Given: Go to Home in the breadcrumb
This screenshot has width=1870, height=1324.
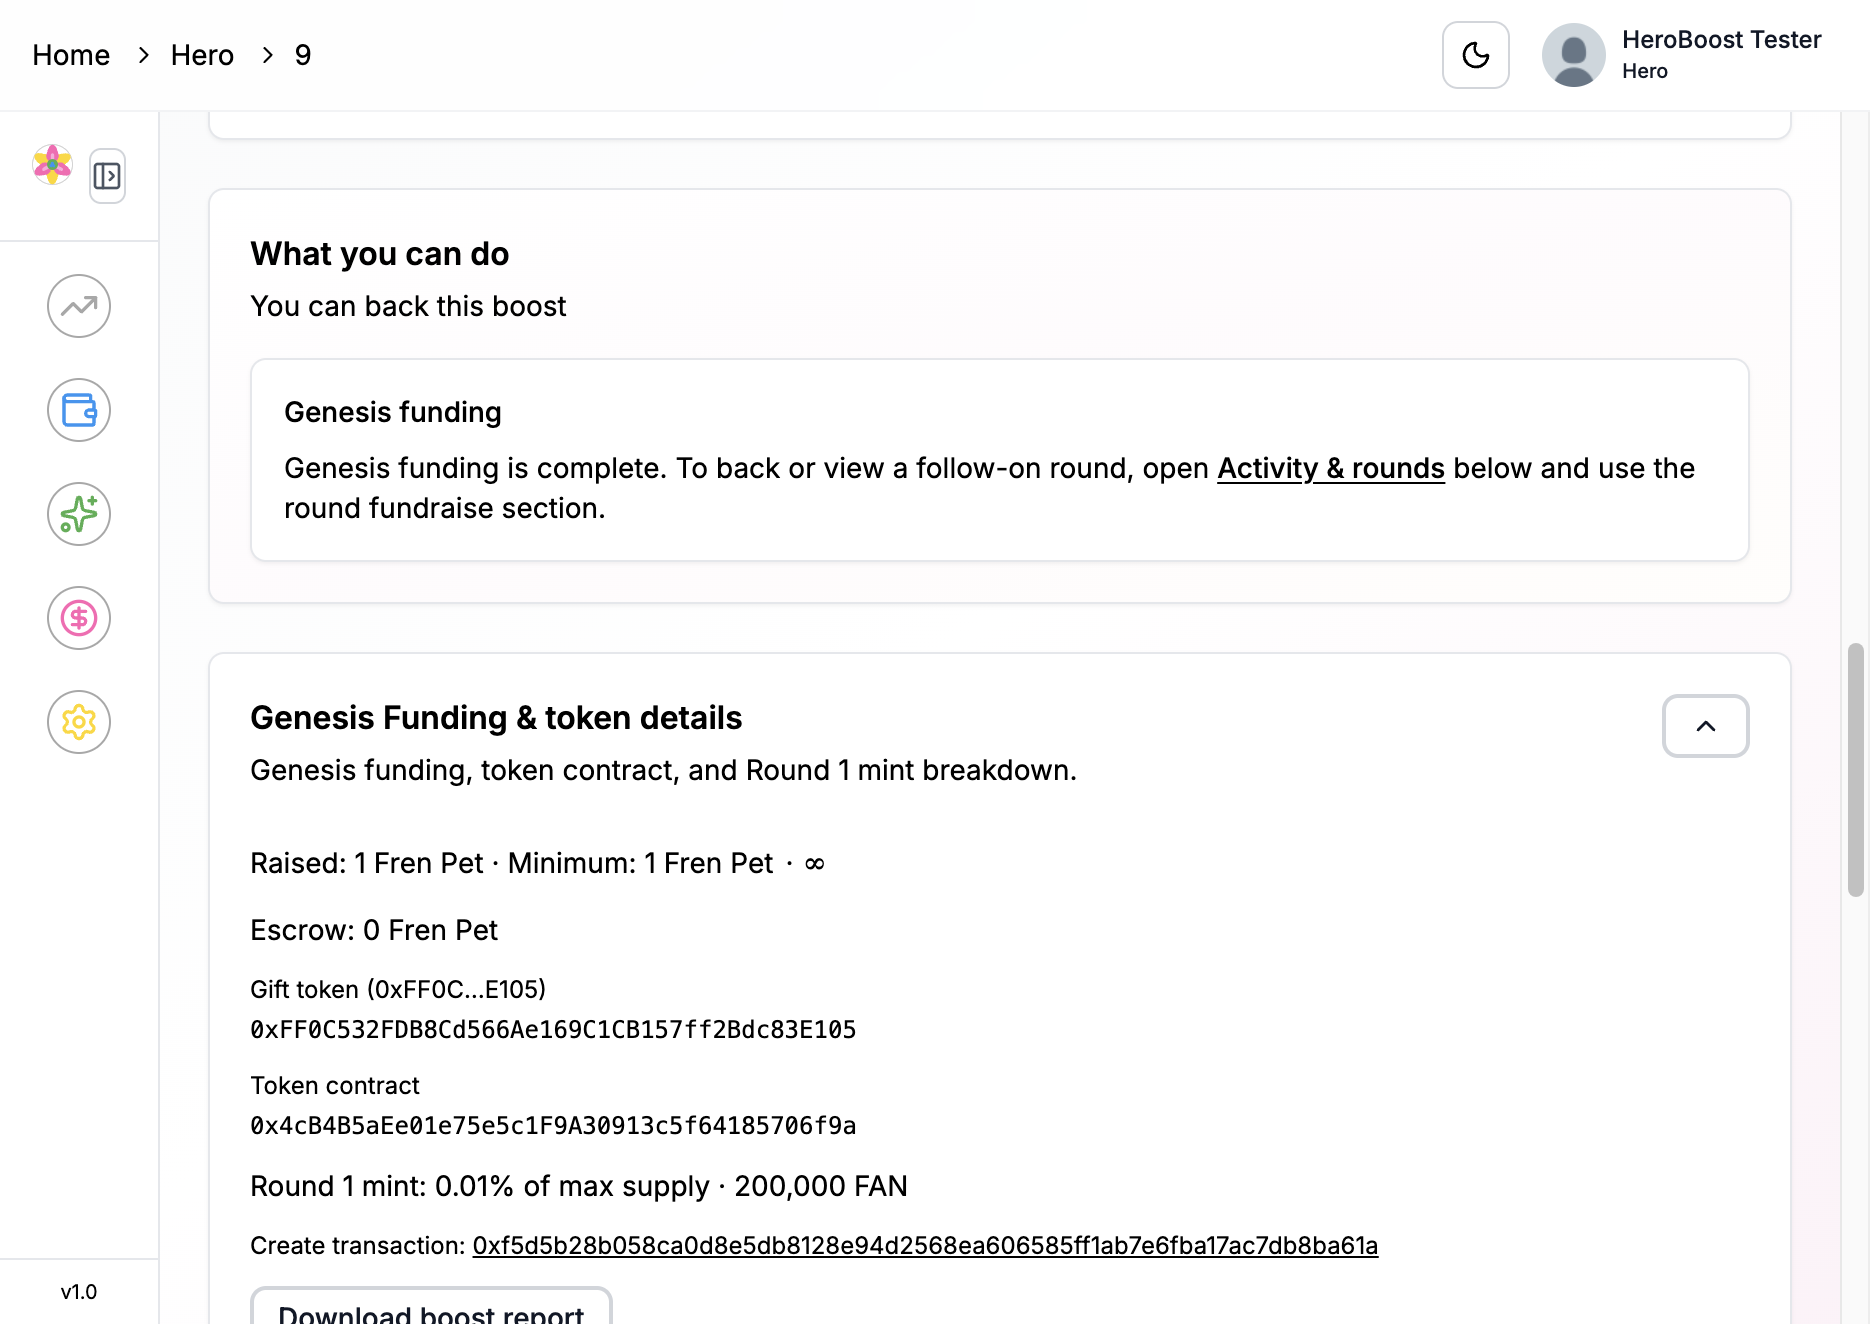Looking at the screenshot, I should 71,55.
